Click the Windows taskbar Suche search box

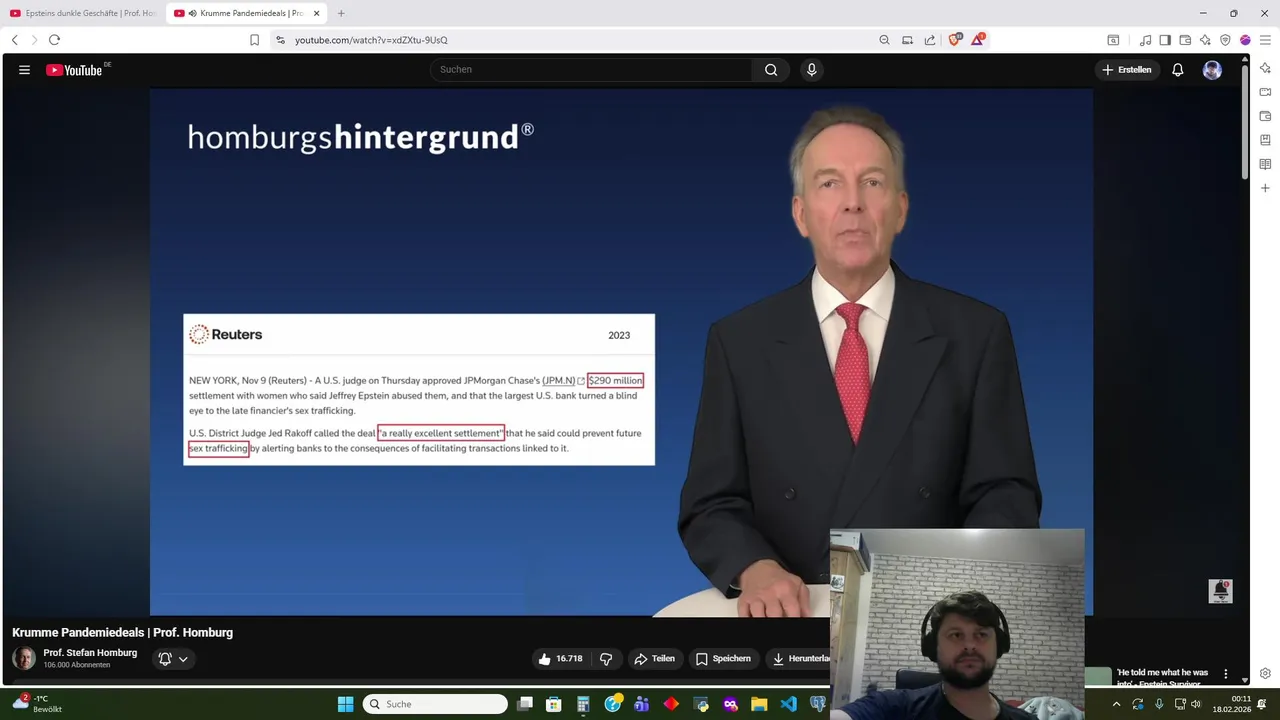(x=435, y=704)
